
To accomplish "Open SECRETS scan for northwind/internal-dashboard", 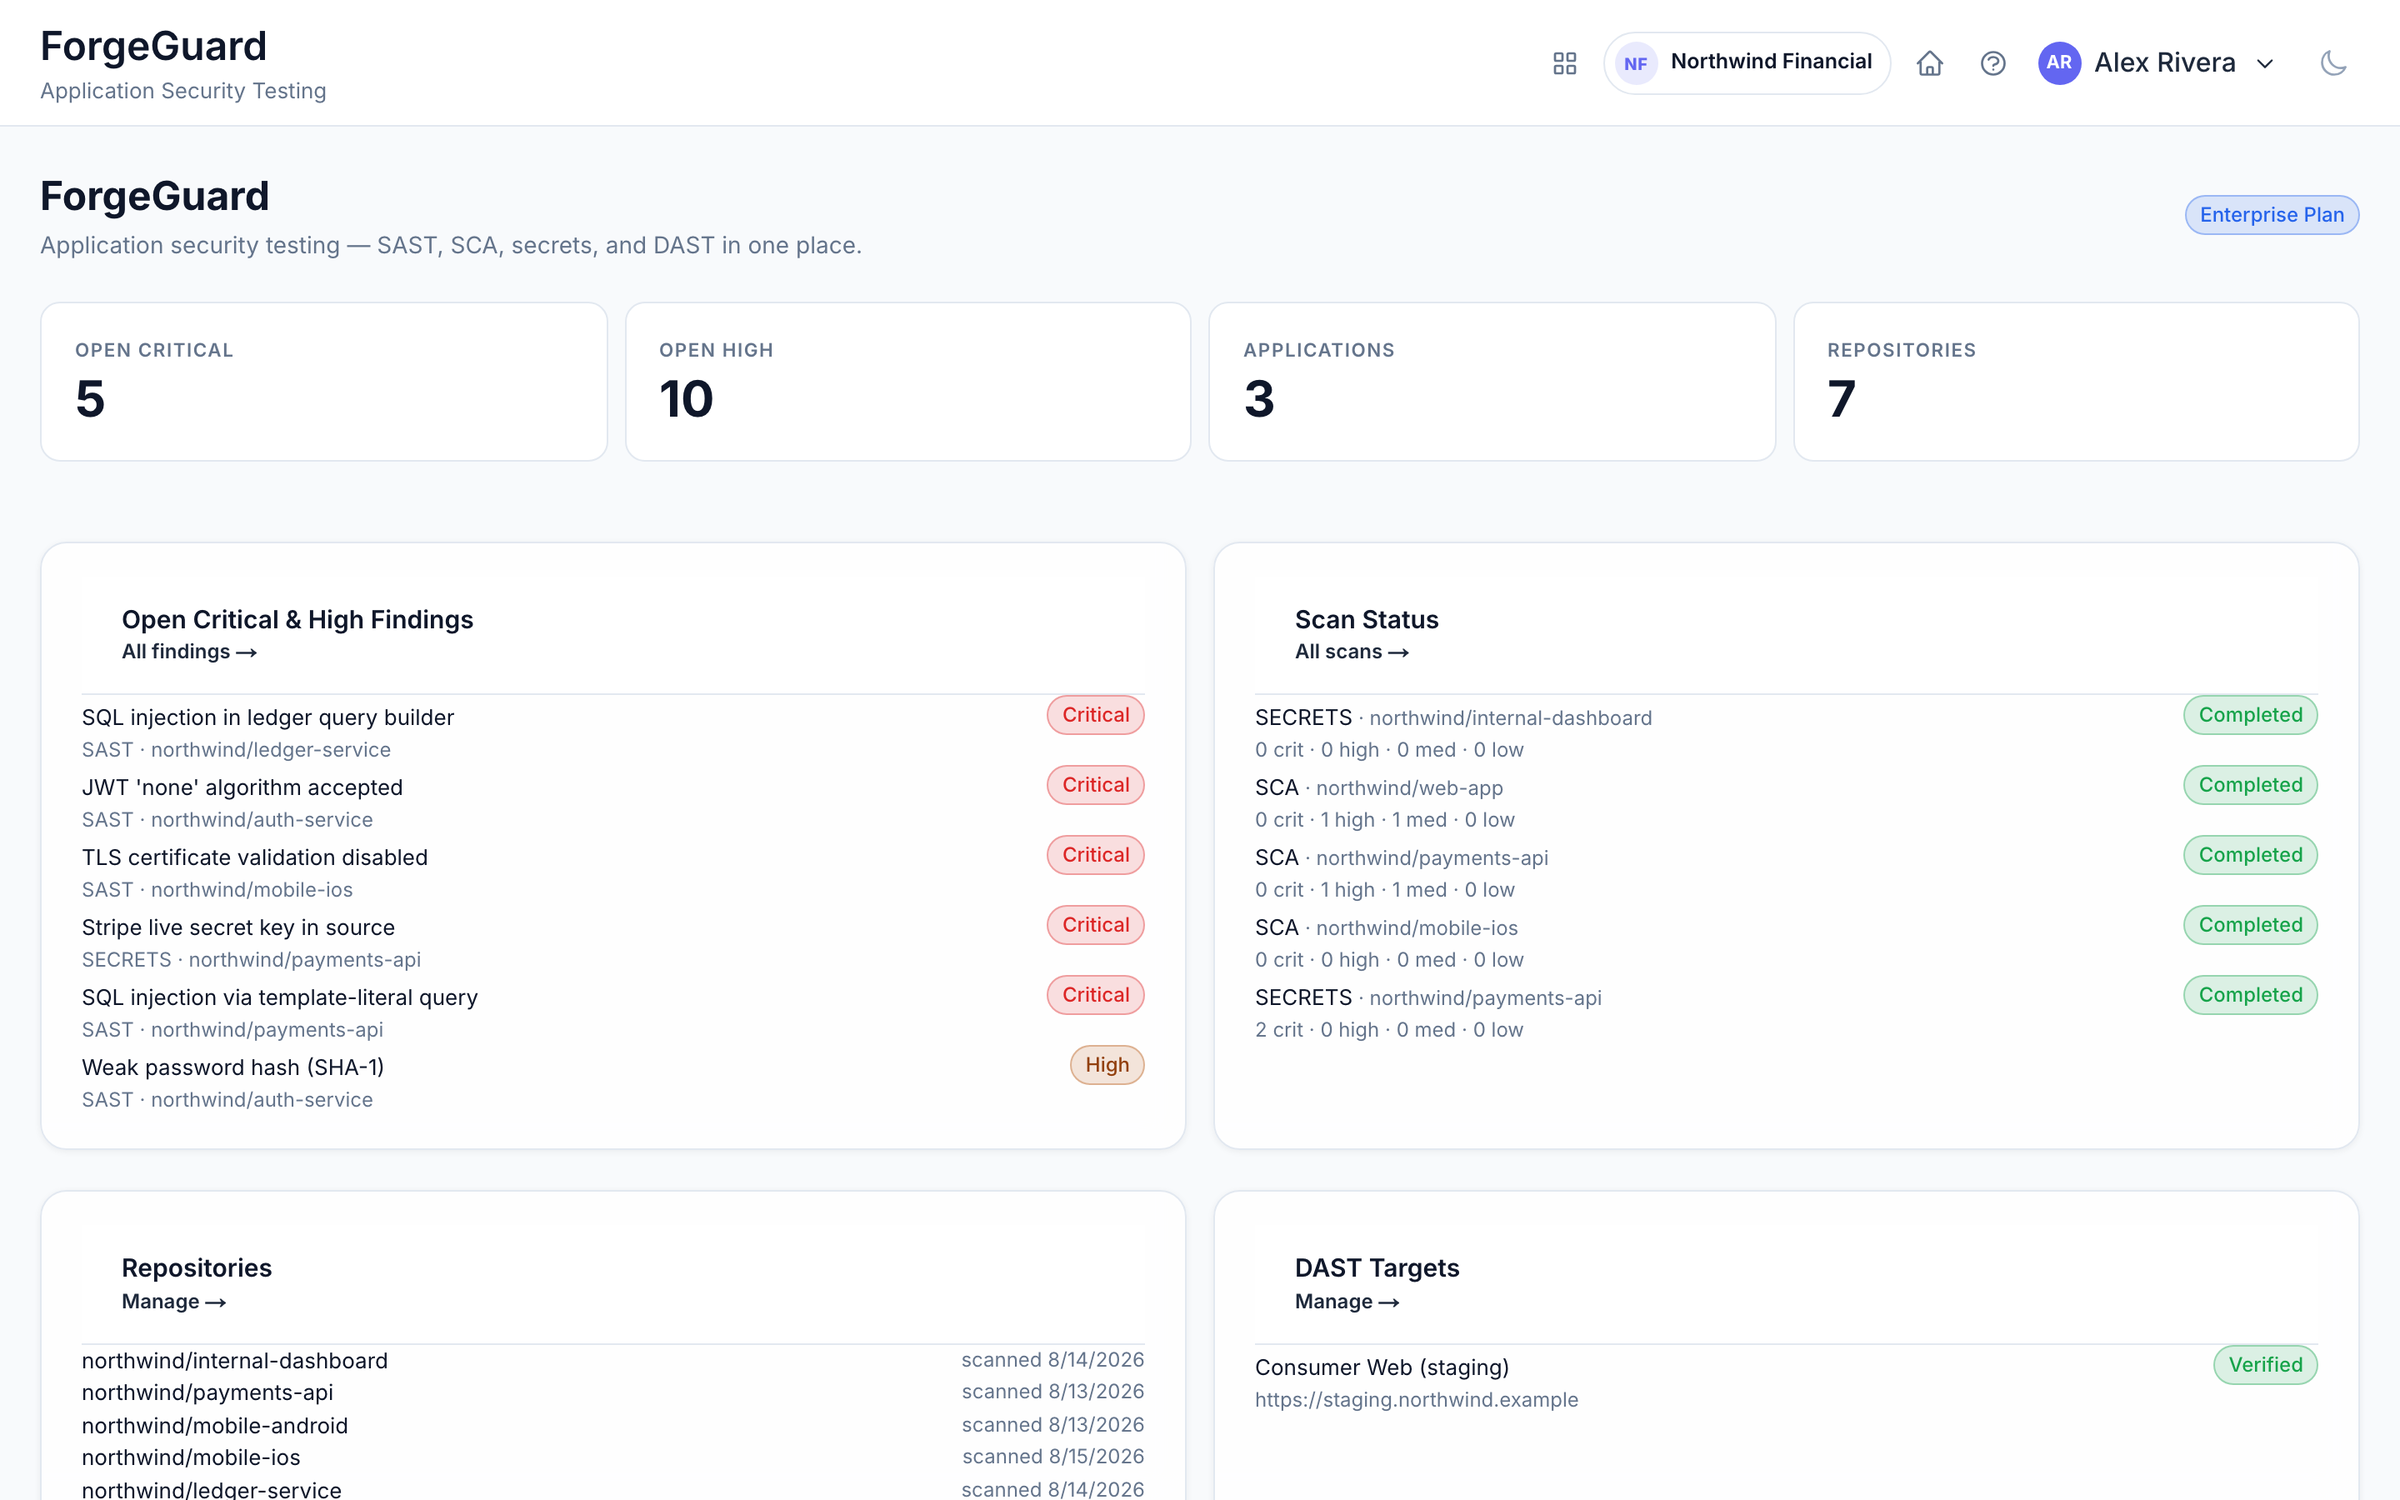I will click(1786, 732).
